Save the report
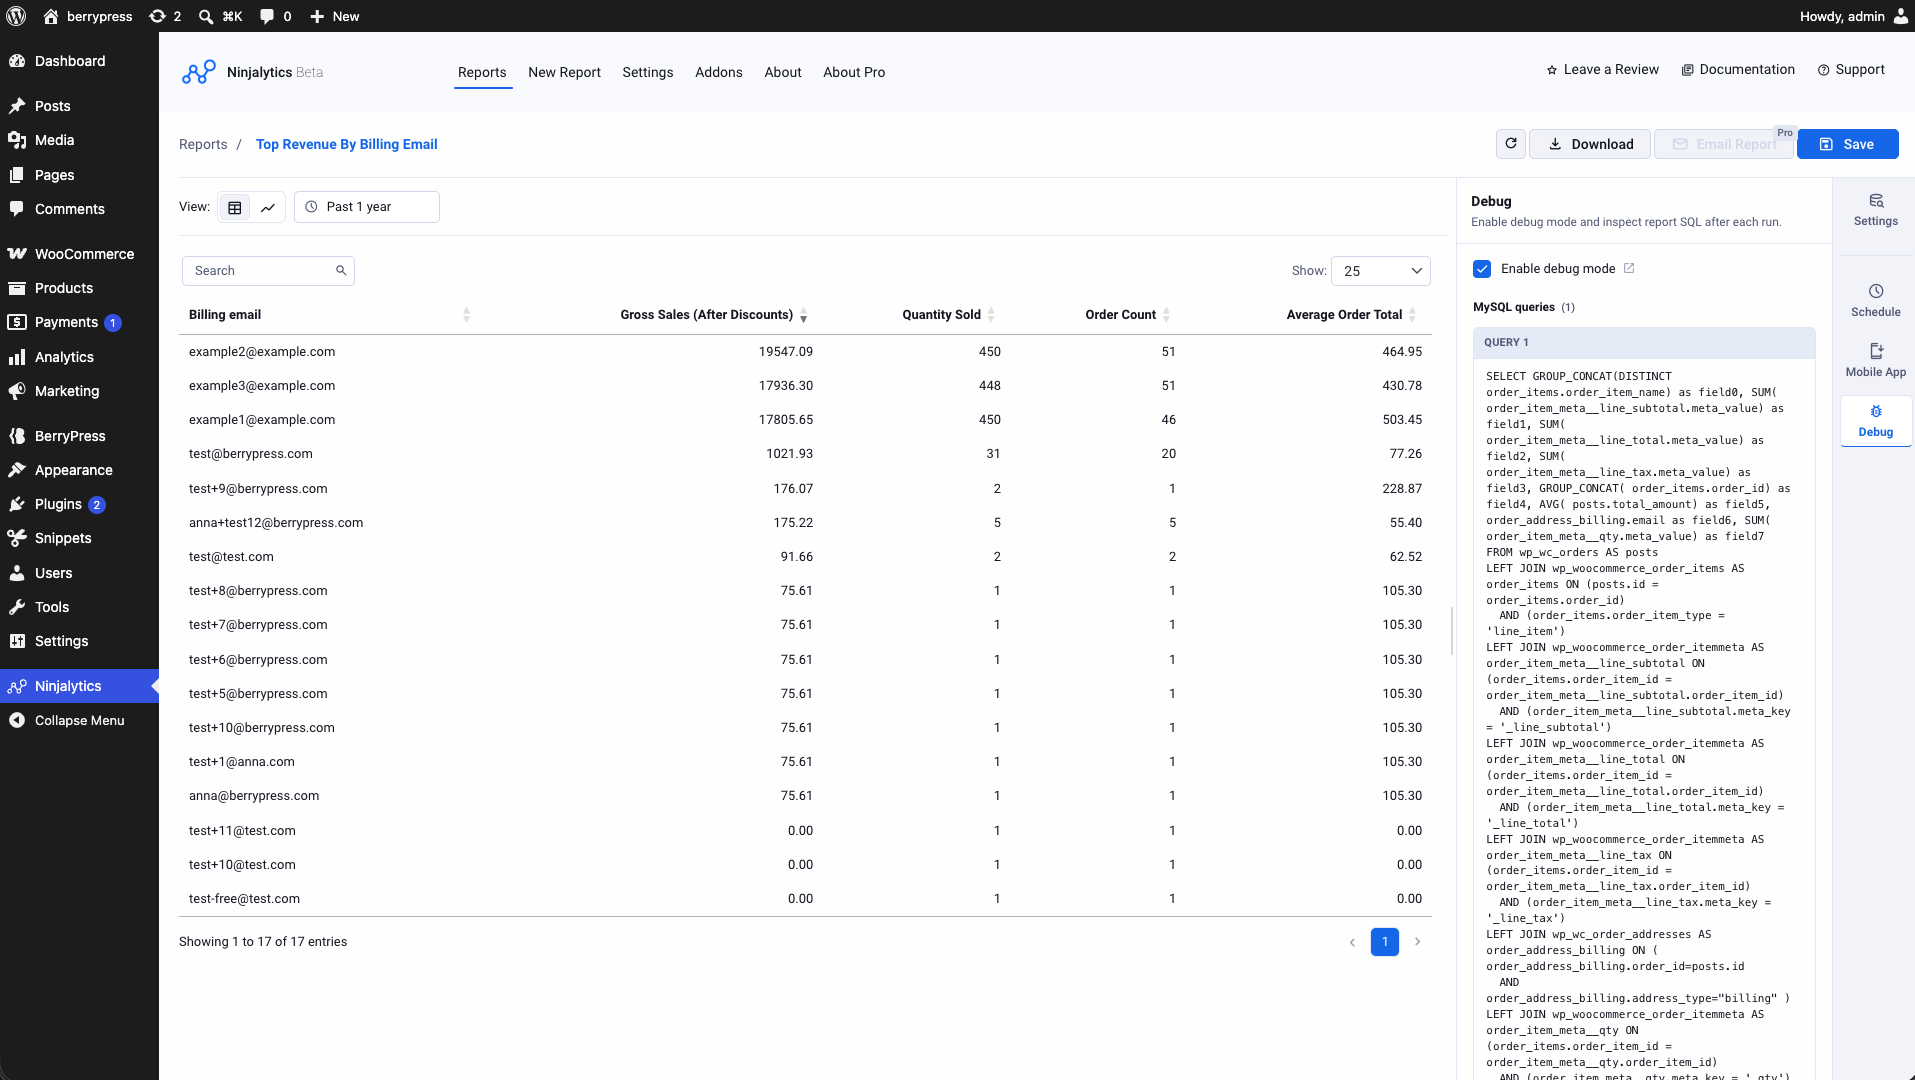 point(1847,144)
